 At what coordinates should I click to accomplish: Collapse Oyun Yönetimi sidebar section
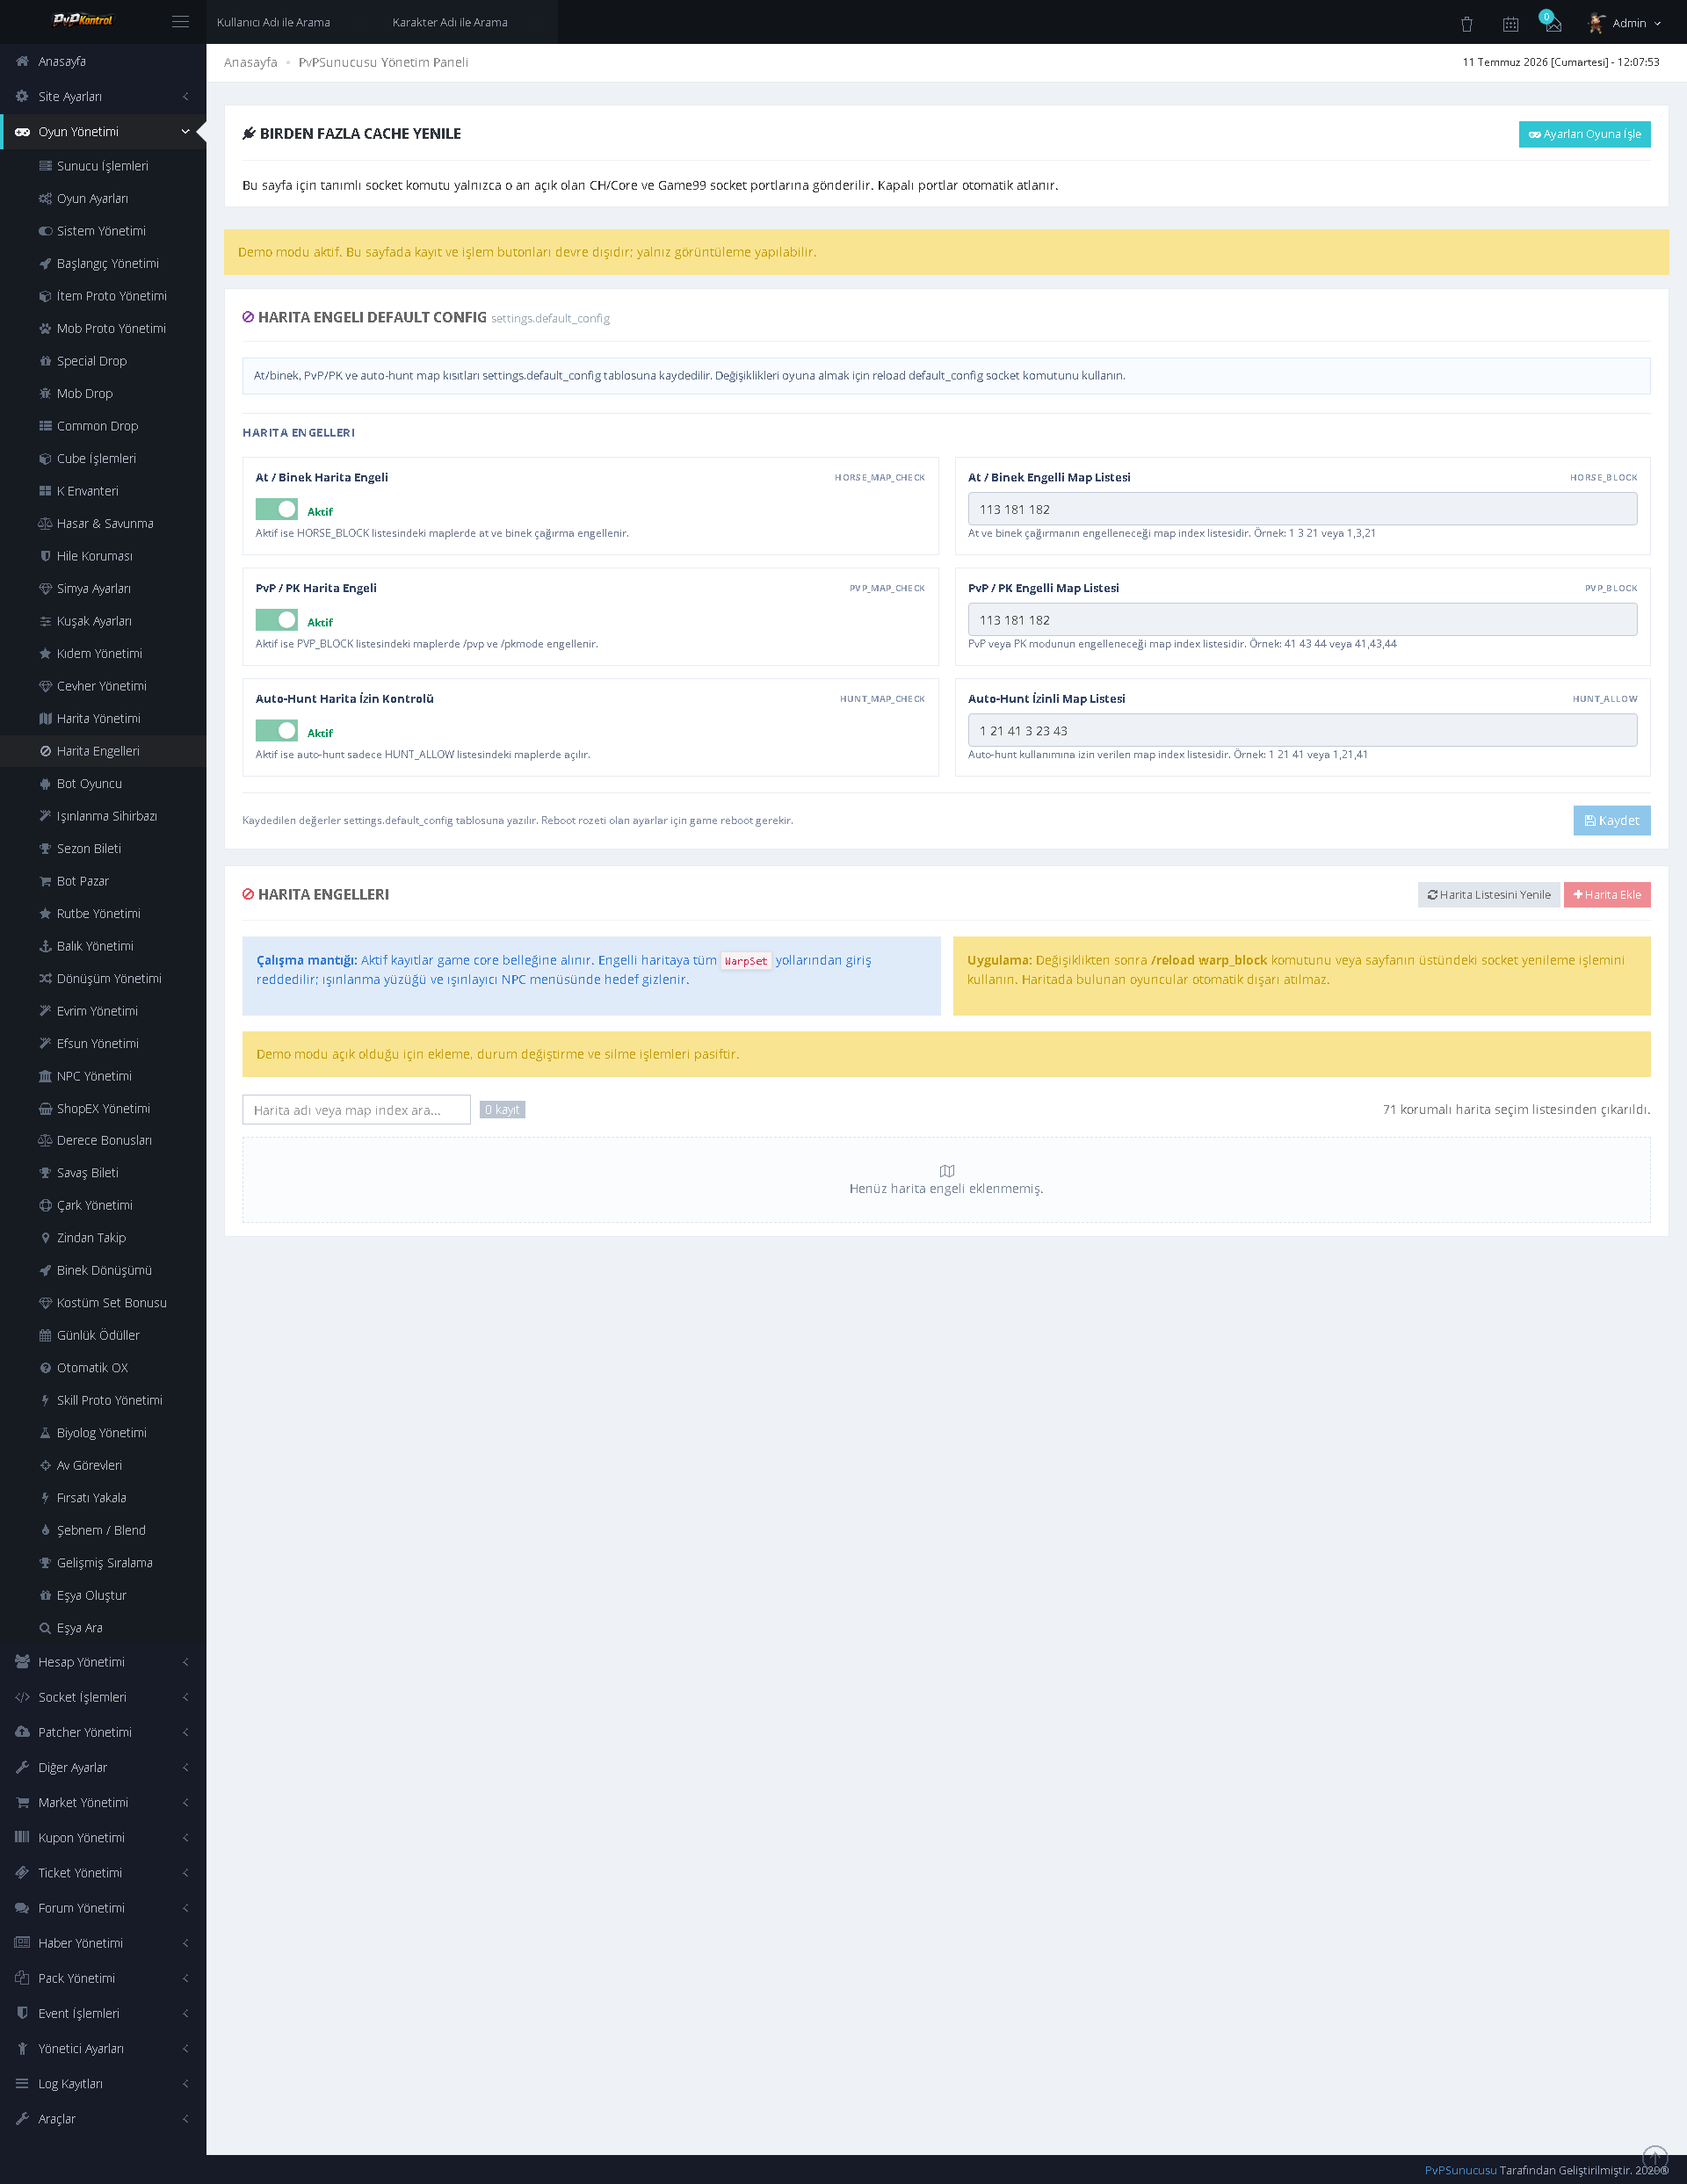(x=103, y=131)
